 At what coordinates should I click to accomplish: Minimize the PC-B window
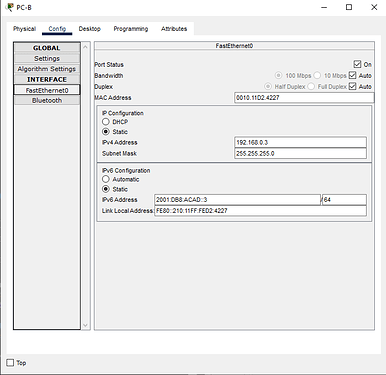click(324, 7)
